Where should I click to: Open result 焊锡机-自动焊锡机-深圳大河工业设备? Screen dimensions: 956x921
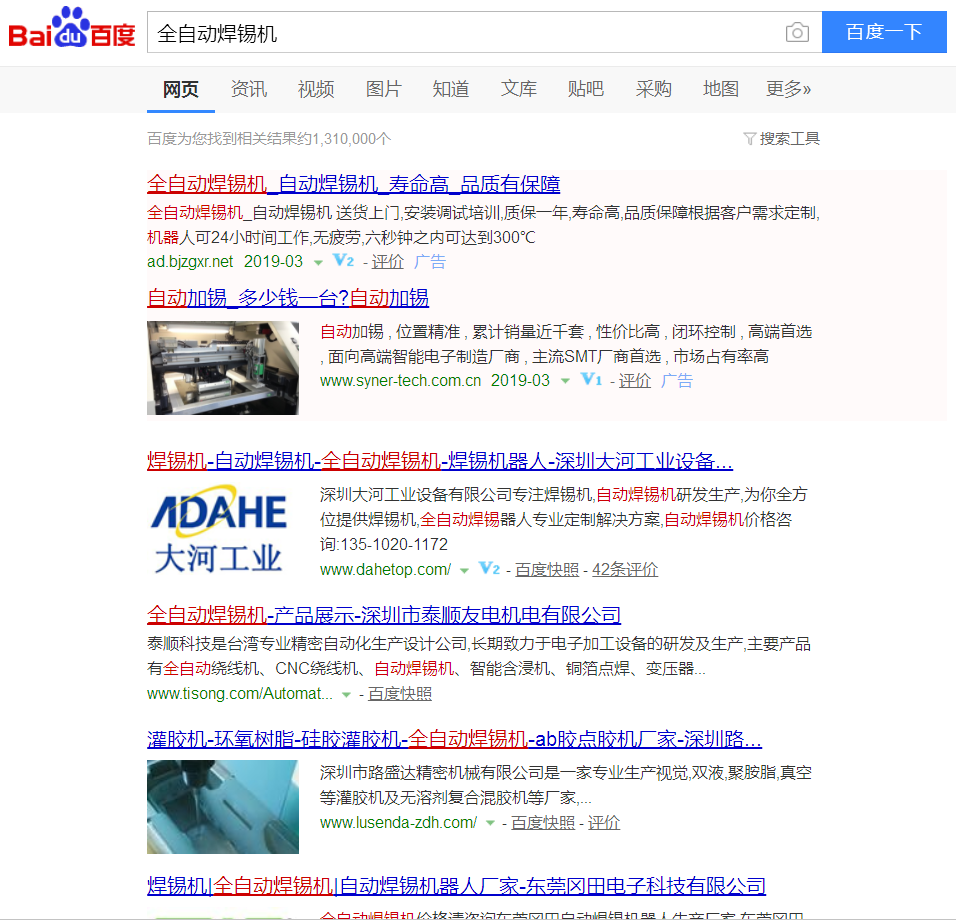click(440, 461)
